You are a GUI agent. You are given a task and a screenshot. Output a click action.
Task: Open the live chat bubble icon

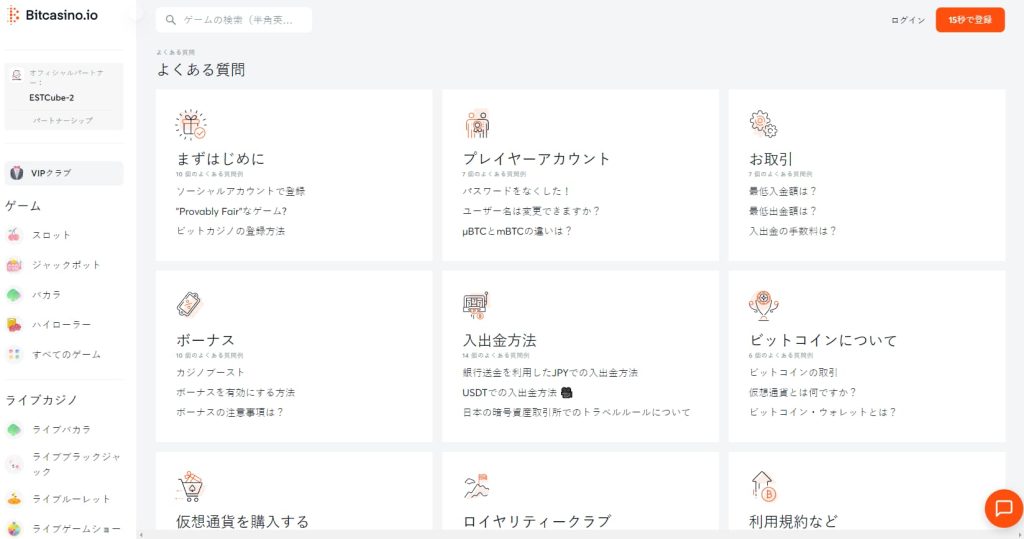(1002, 508)
